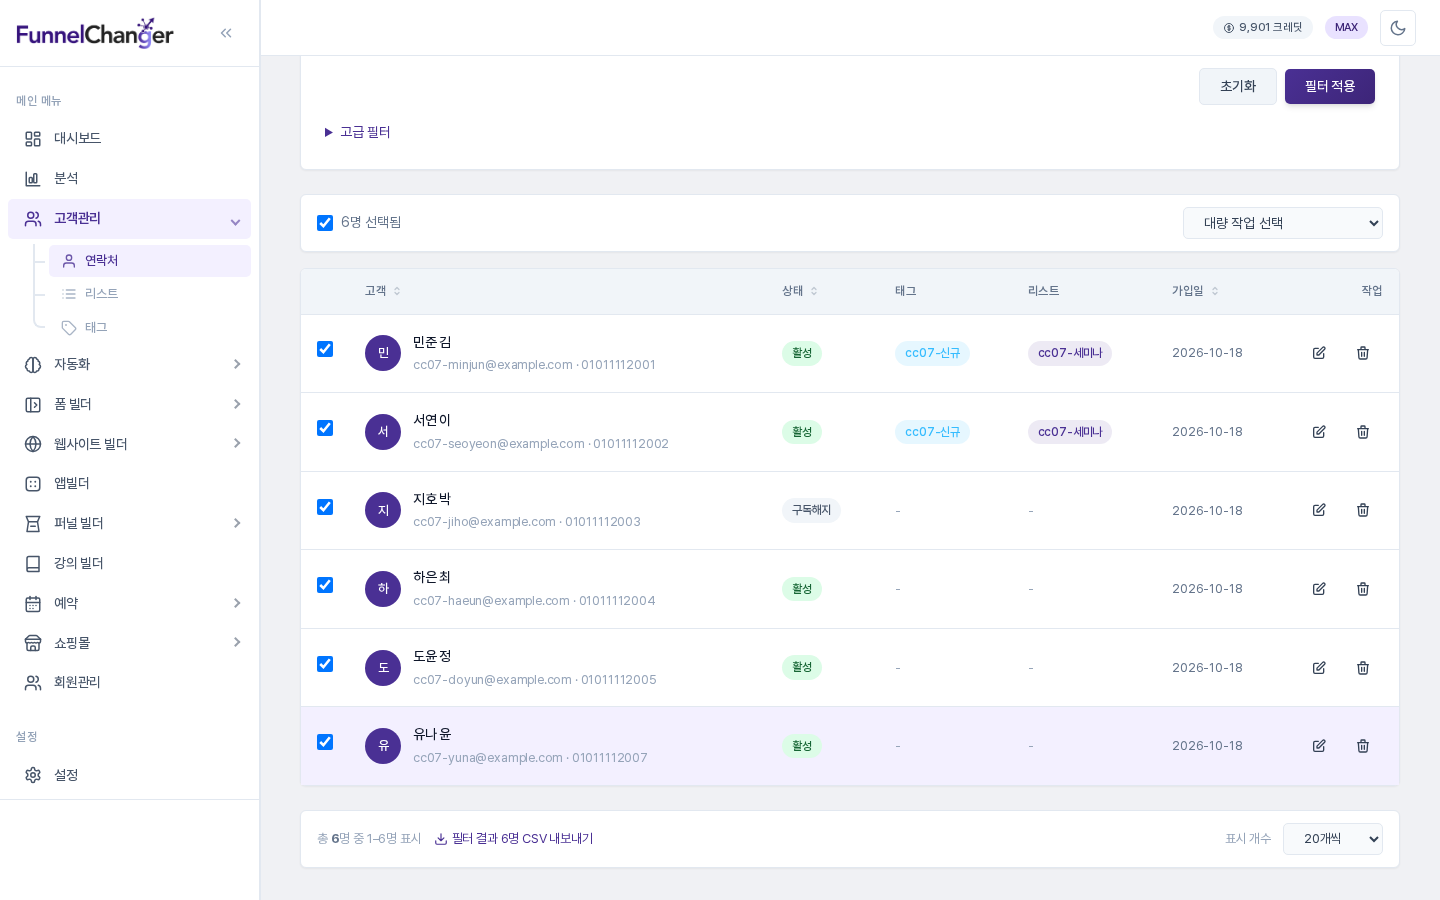Uncheck the checkbox for 유나 윤
The height and width of the screenshot is (900, 1440).
(325, 742)
